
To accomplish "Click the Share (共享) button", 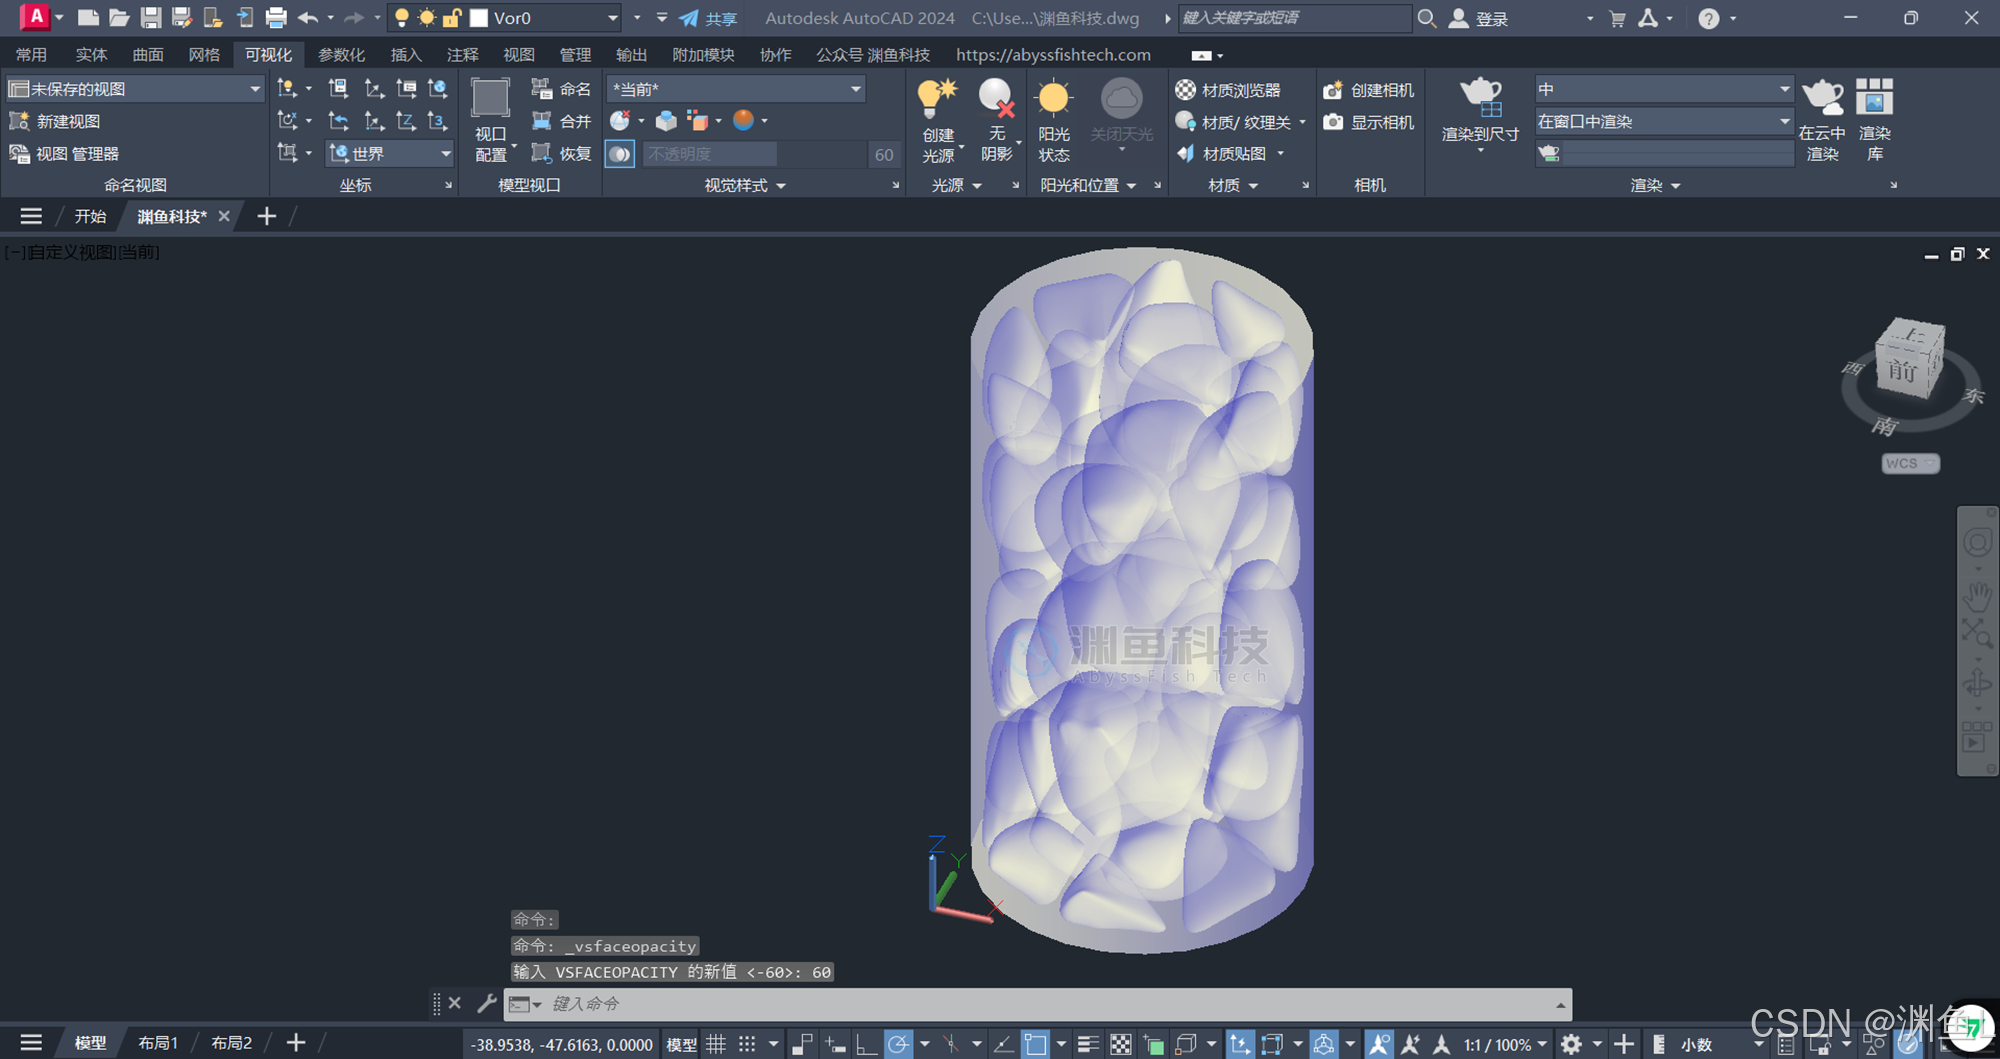I will coord(708,18).
